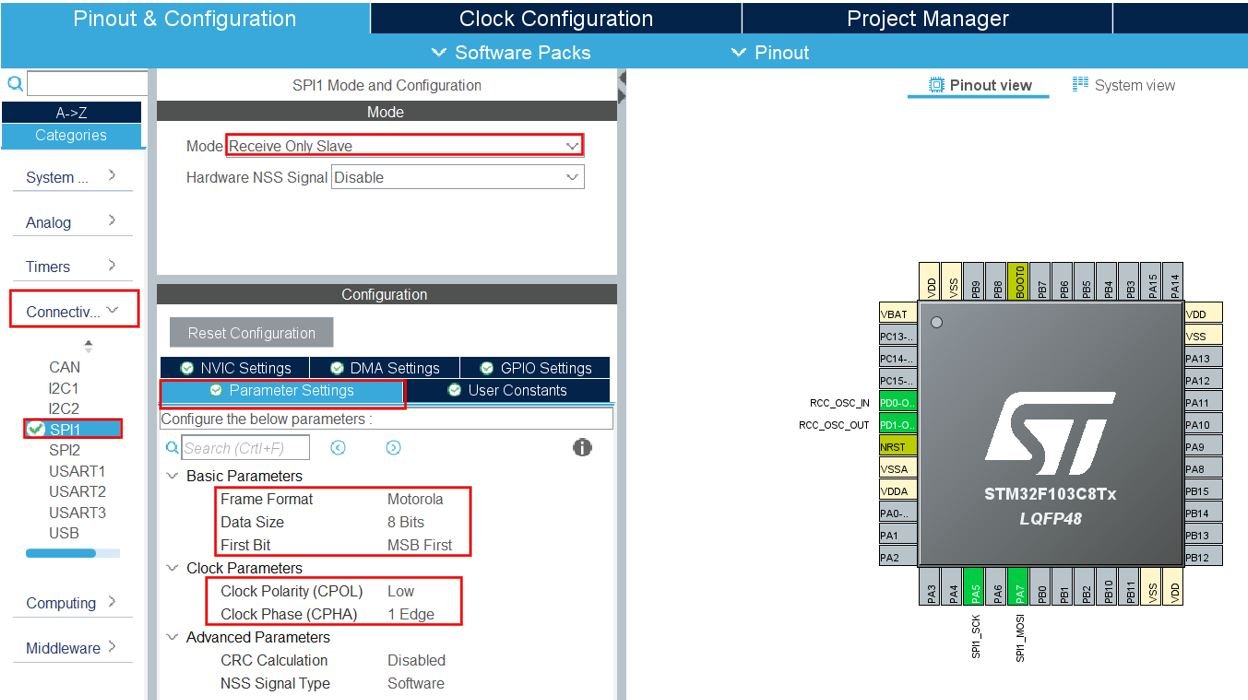Show parameter info icon

[582, 448]
